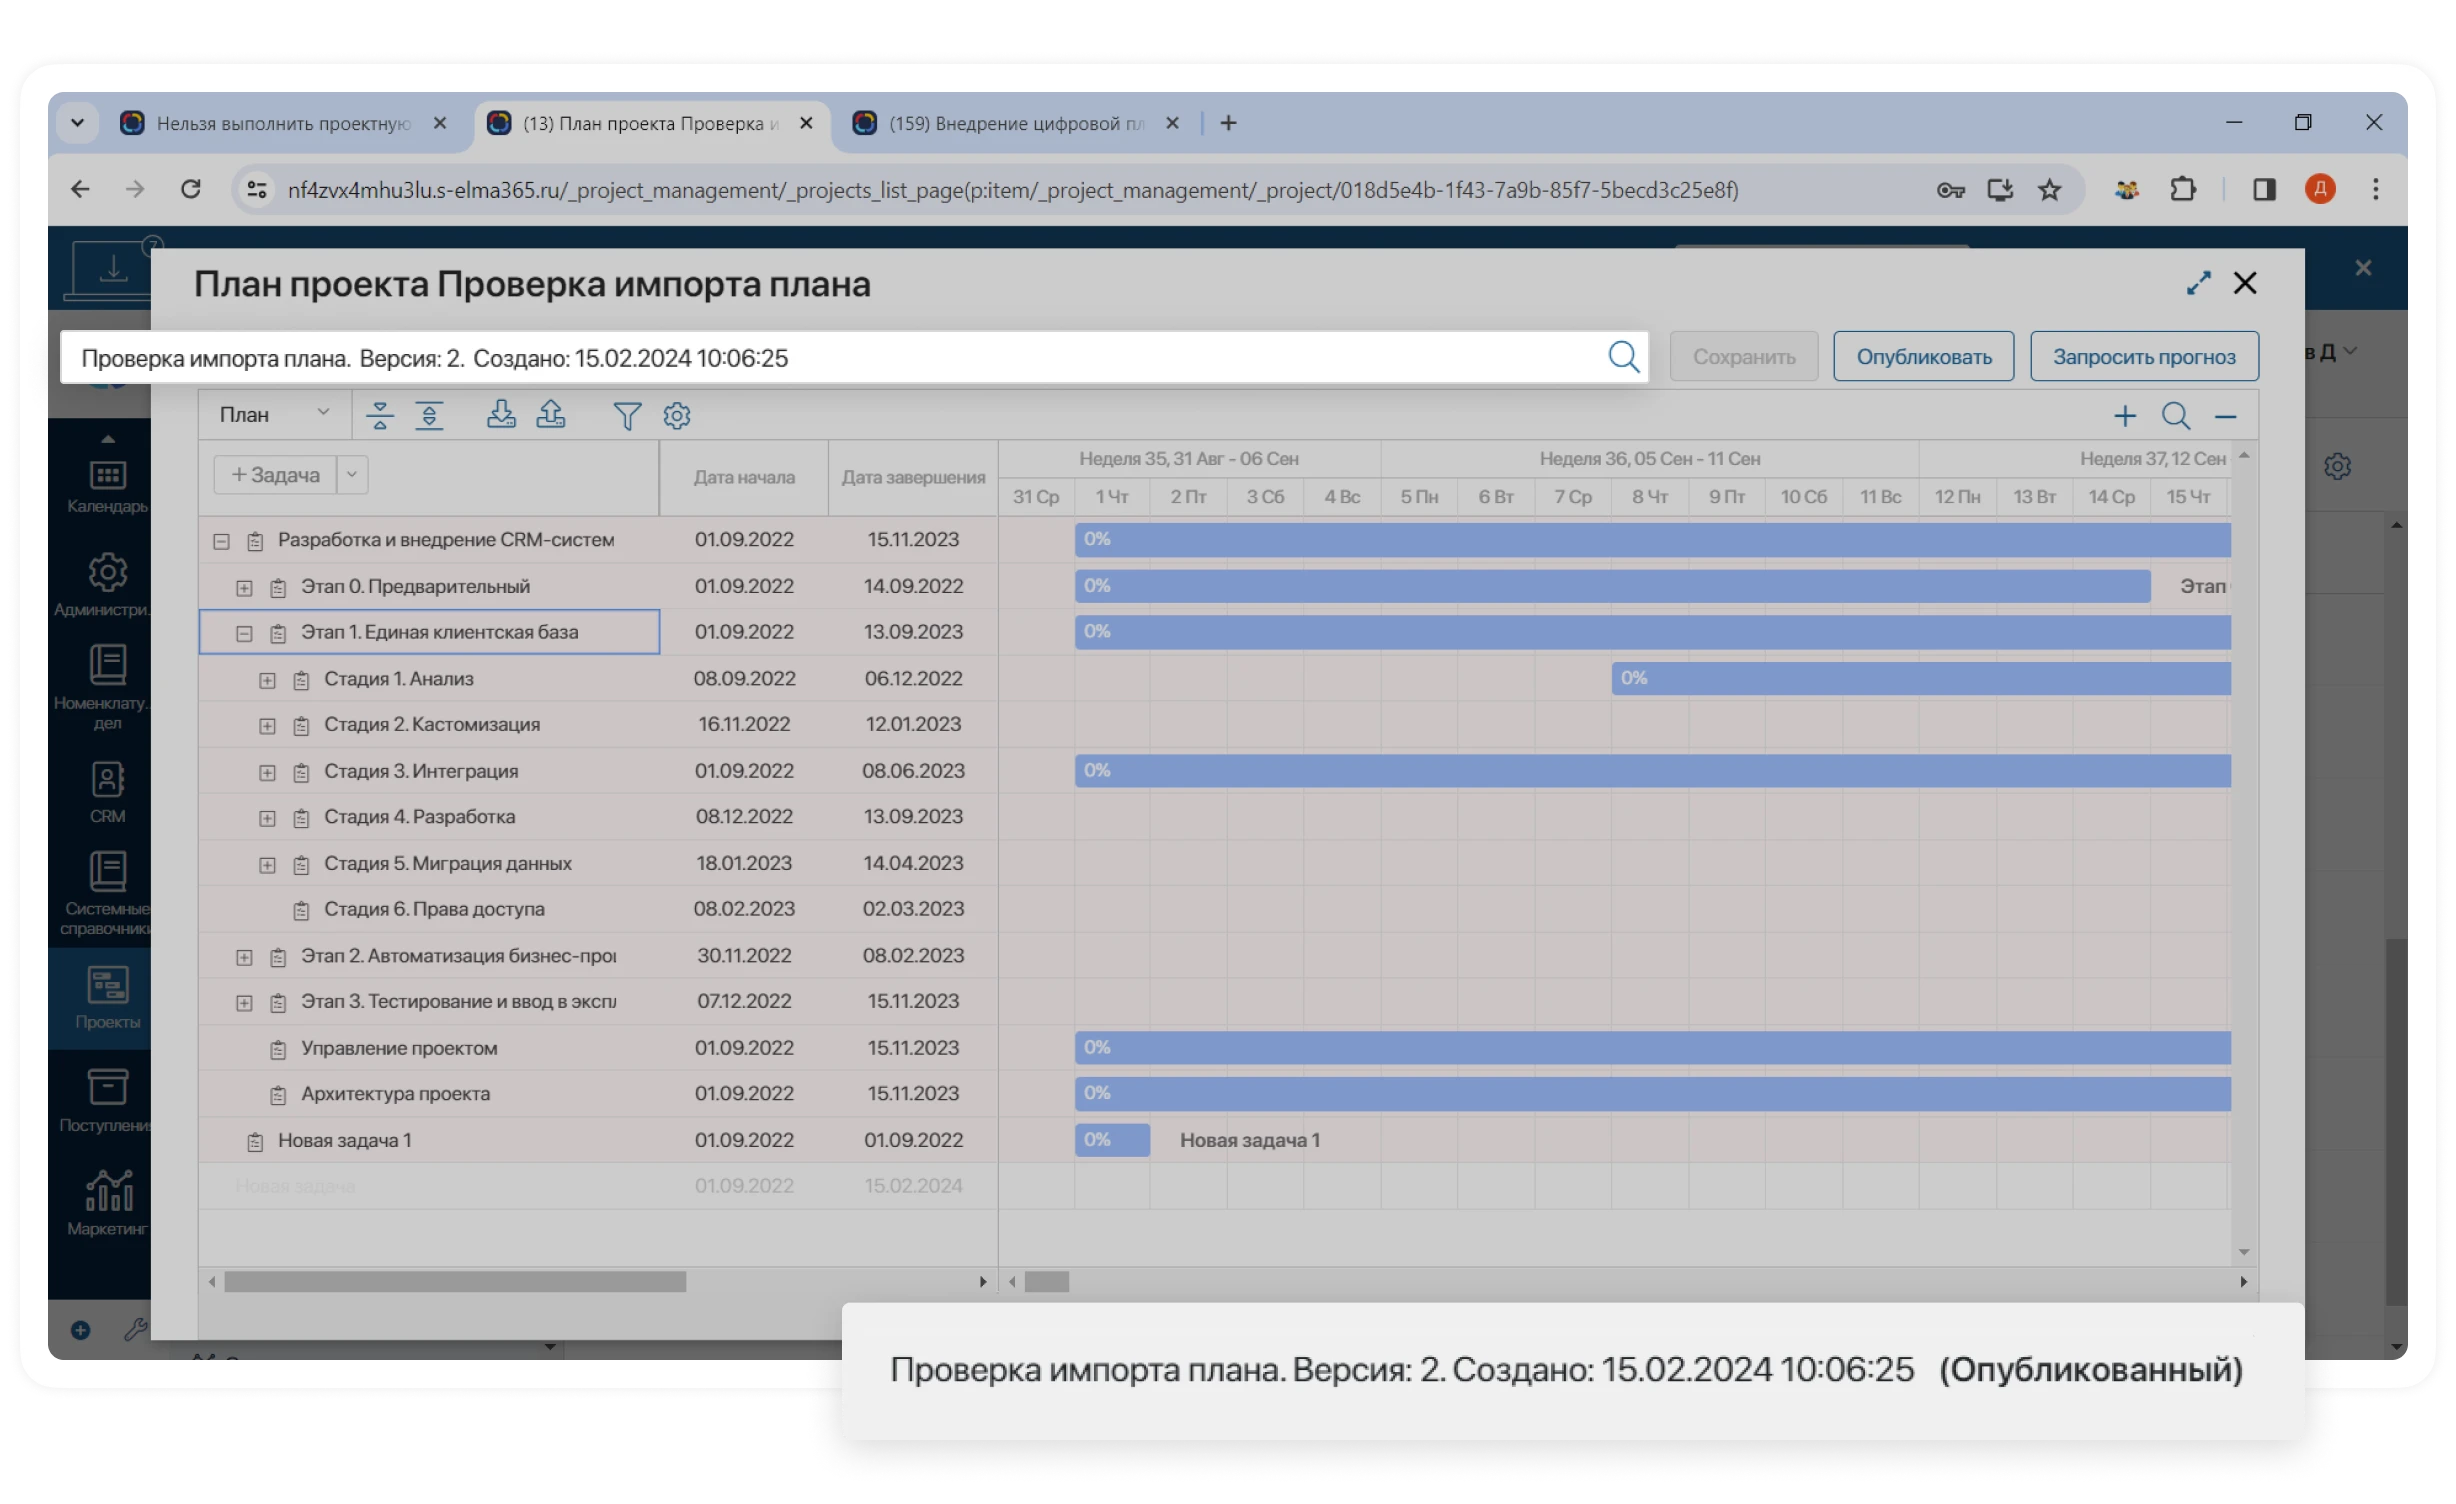This screenshot has height=1504, width=2456.
Task: Zoom in Gantt chart with plus icon
Action: pos(2124,416)
